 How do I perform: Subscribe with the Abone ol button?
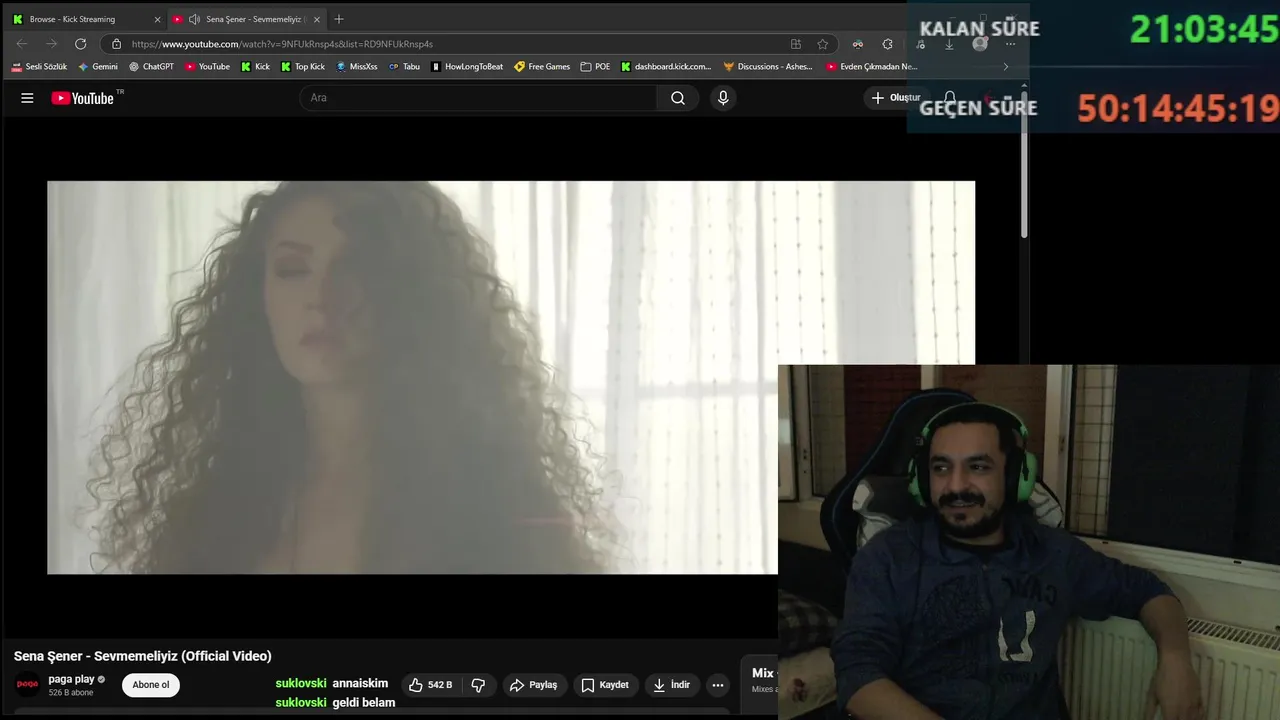[x=151, y=685]
